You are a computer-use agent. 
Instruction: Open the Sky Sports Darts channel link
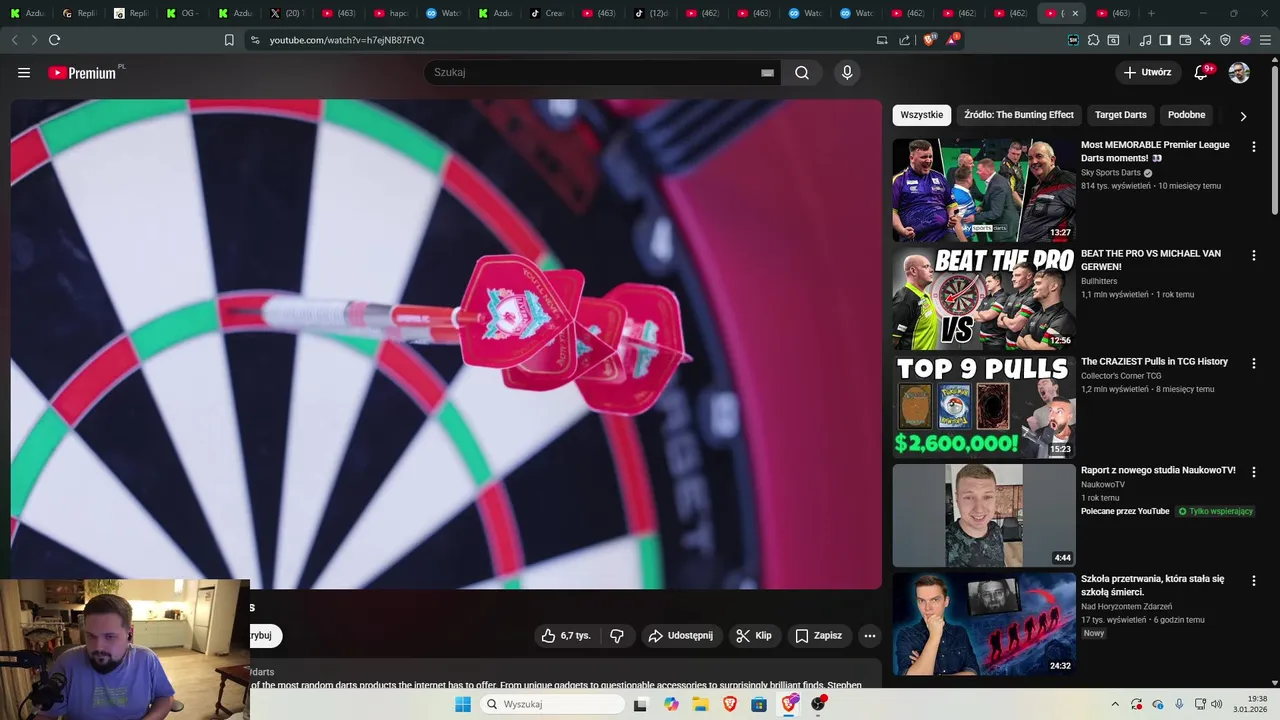[1110, 173]
